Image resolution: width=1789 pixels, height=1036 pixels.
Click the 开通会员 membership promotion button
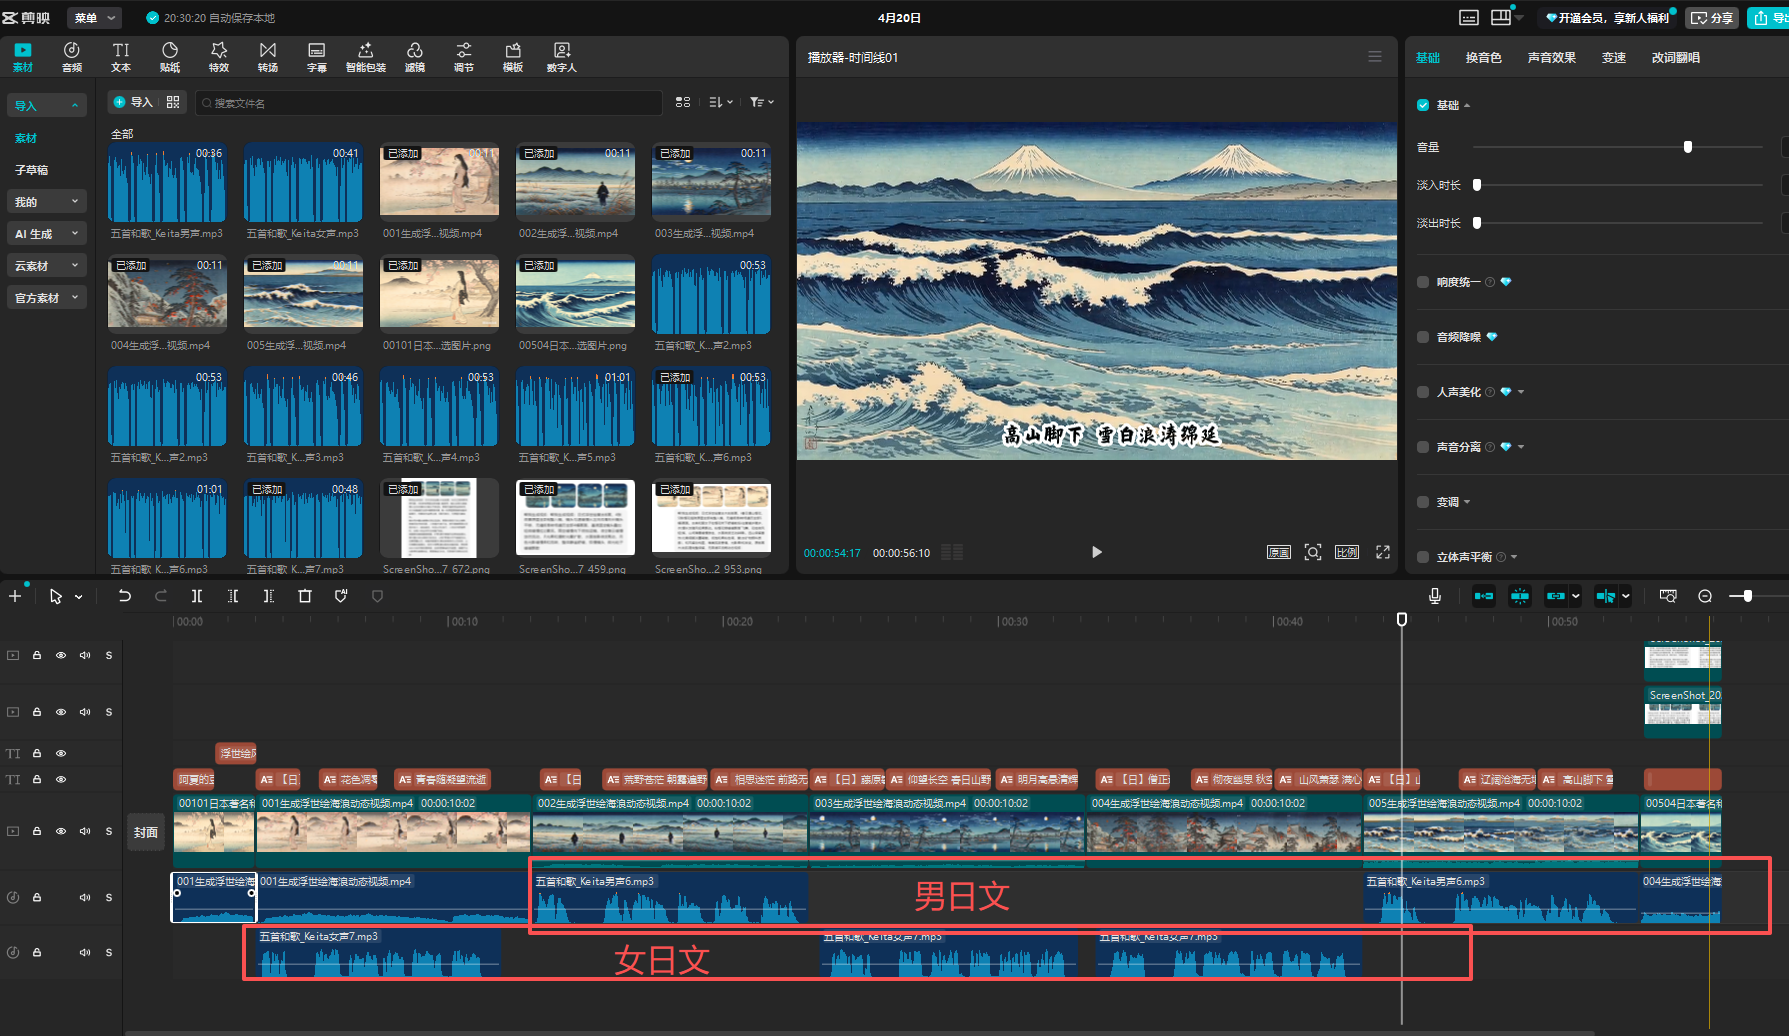[1608, 18]
